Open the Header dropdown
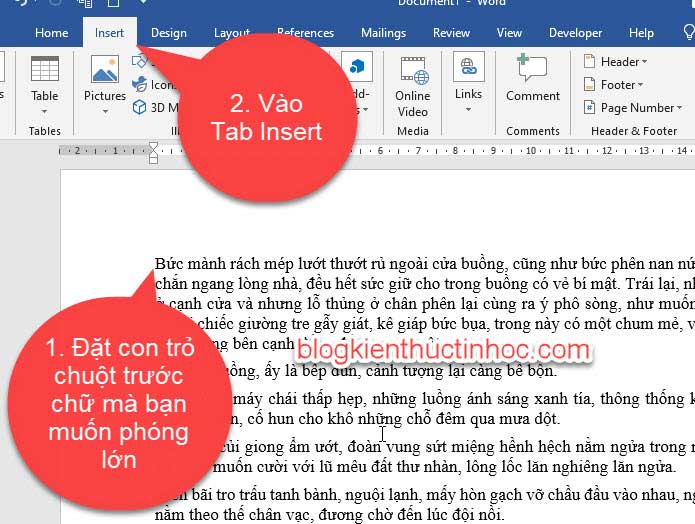 (624, 62)
